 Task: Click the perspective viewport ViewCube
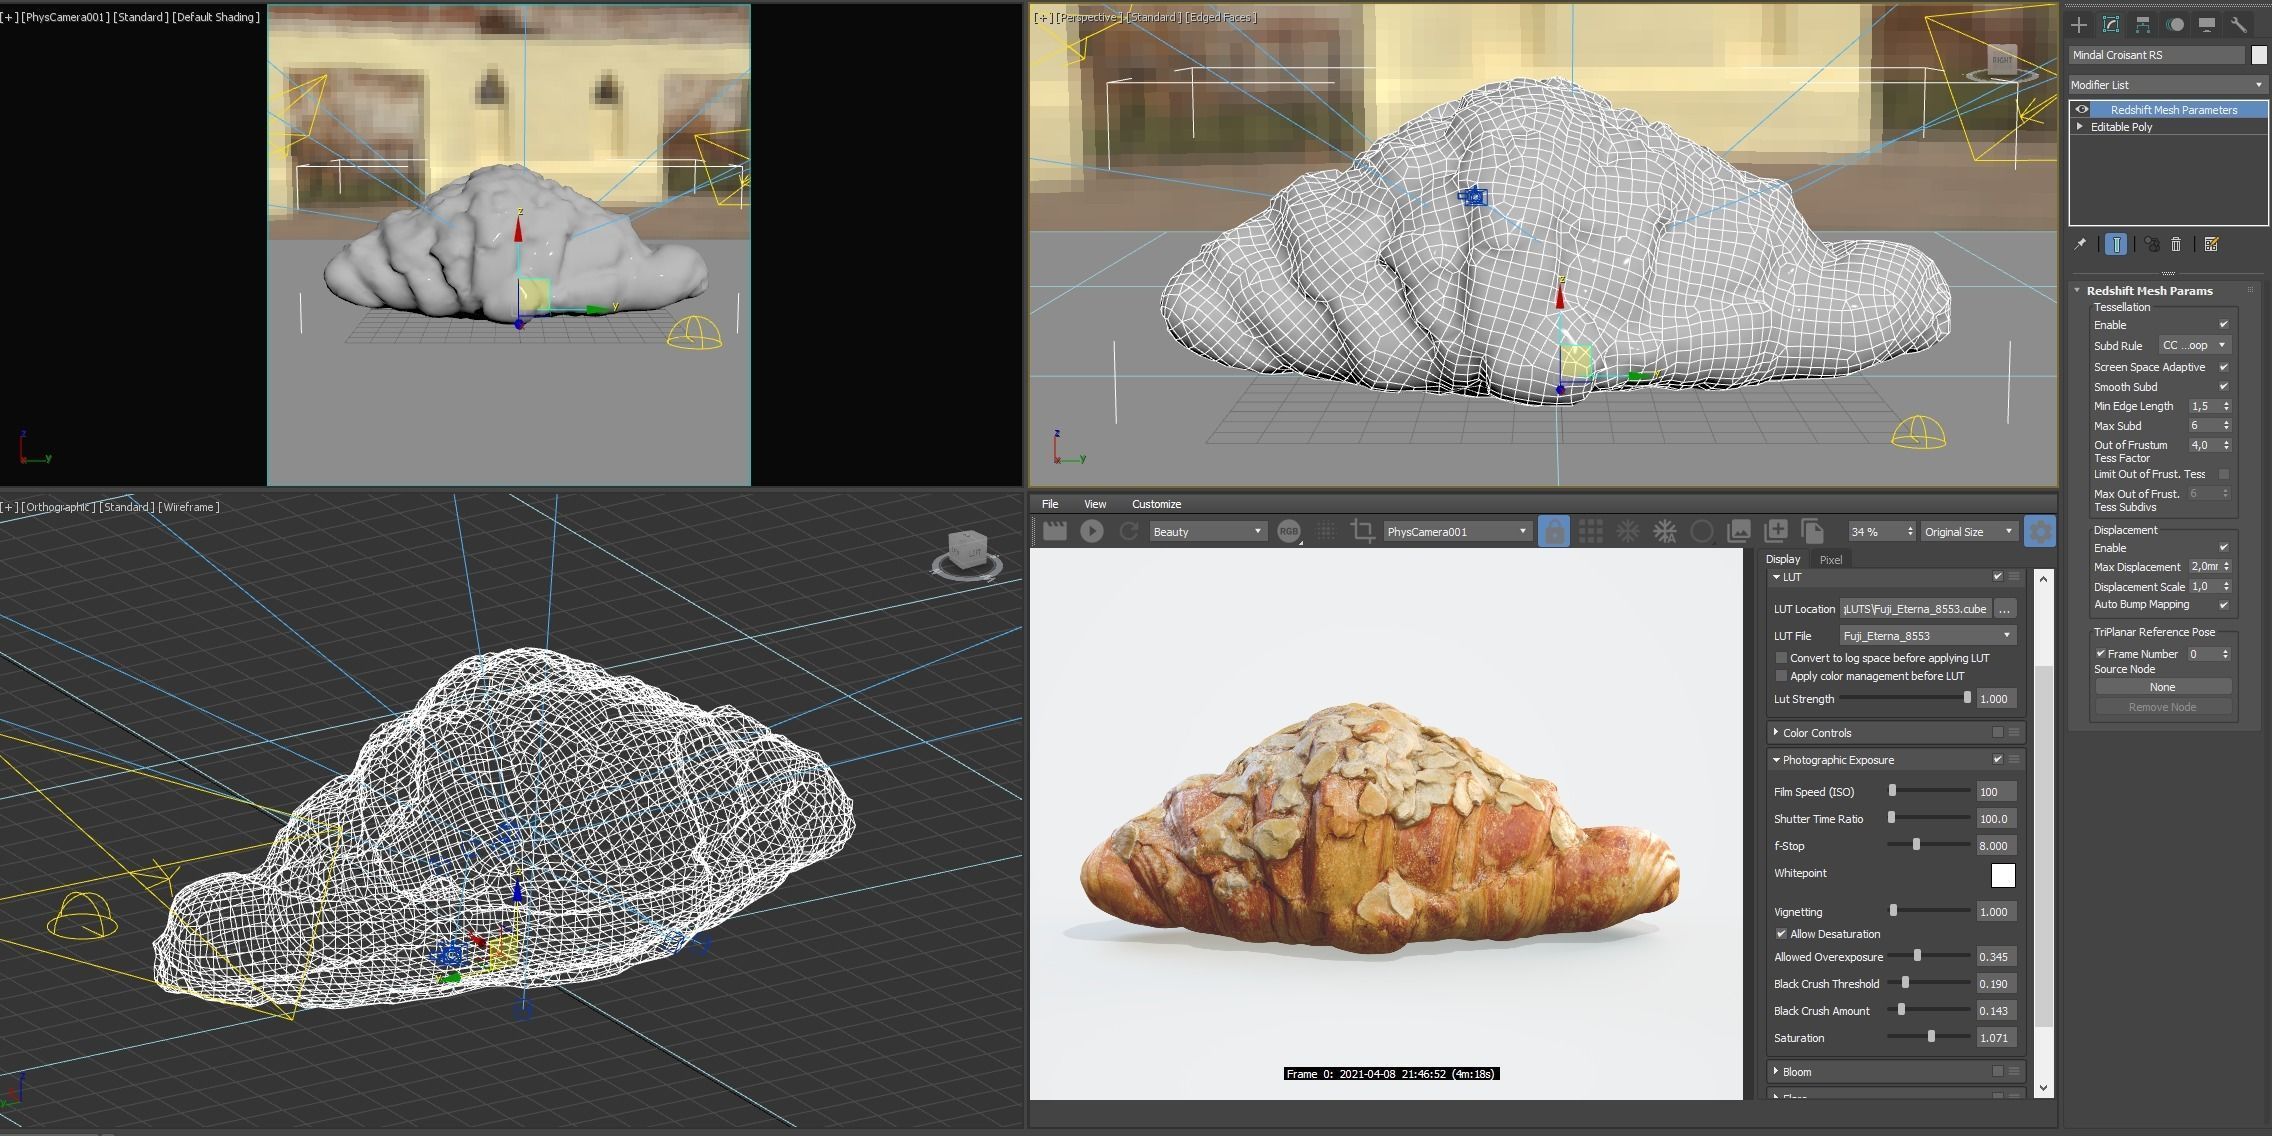(x=2002, y=62)
